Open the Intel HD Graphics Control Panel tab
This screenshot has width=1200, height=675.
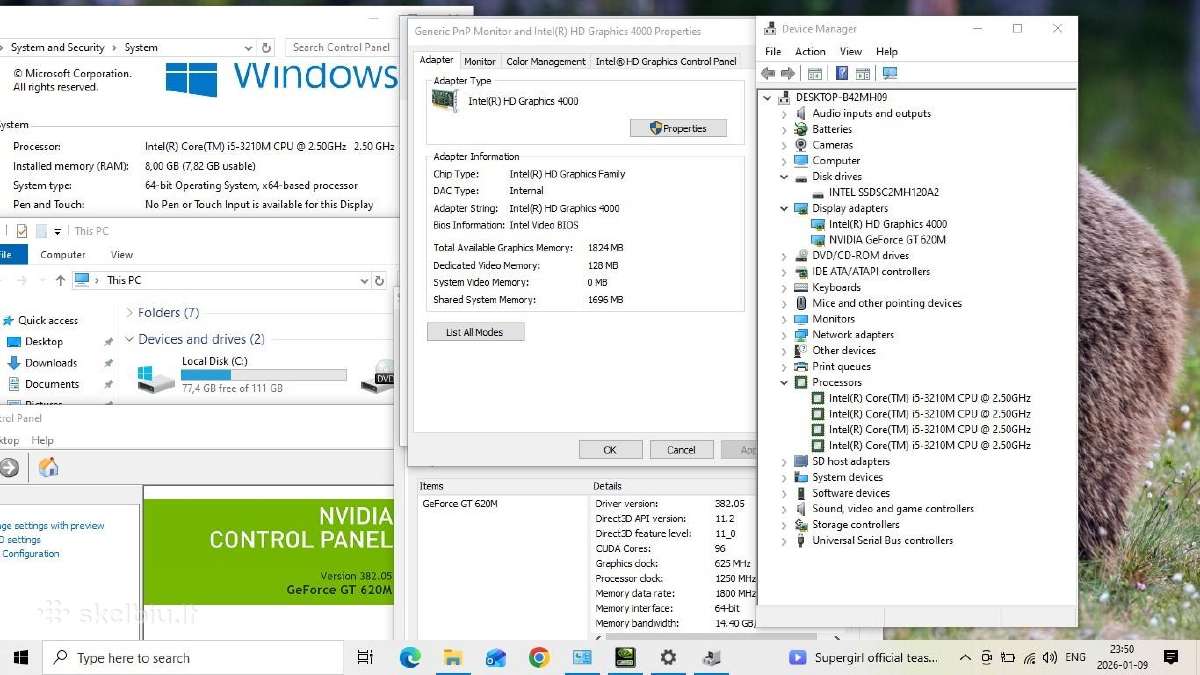click(666, 61)
